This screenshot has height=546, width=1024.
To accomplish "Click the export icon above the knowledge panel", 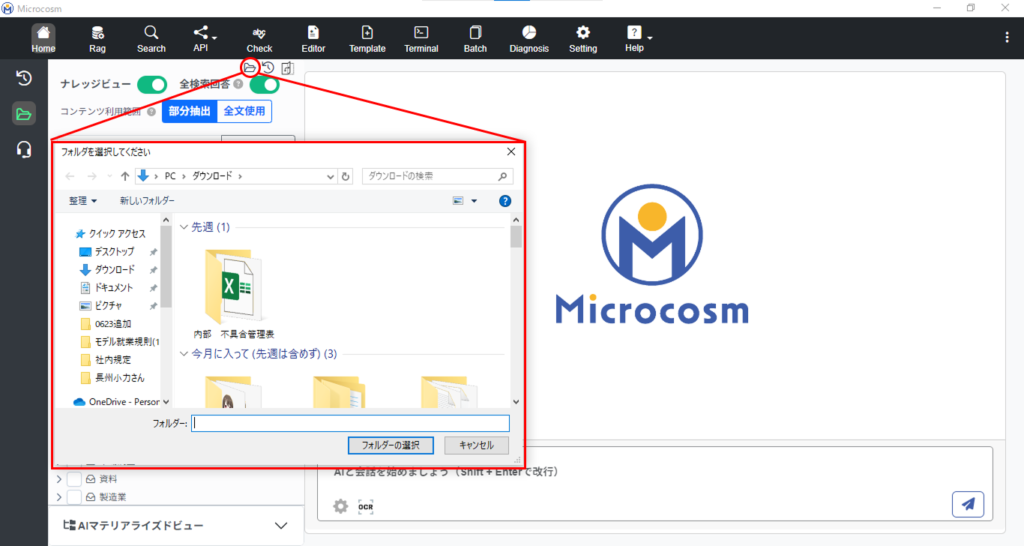I will [287, 67].
